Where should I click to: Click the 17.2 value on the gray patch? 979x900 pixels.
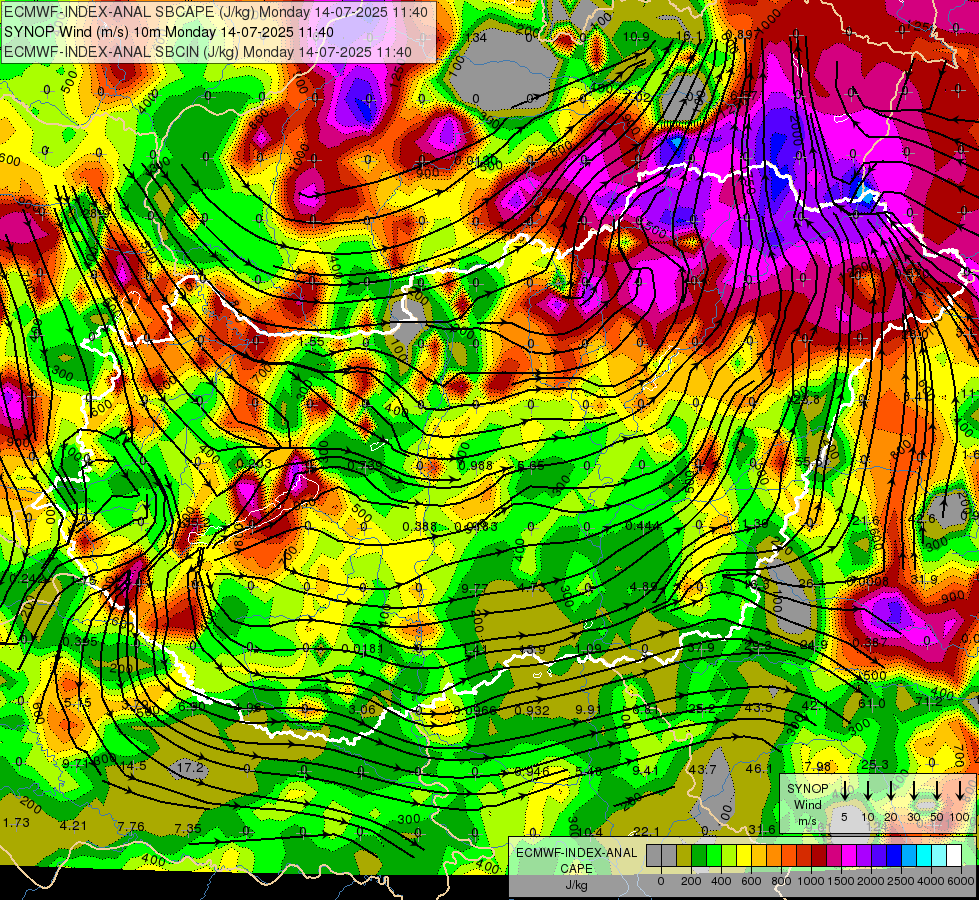click(190, 766)
